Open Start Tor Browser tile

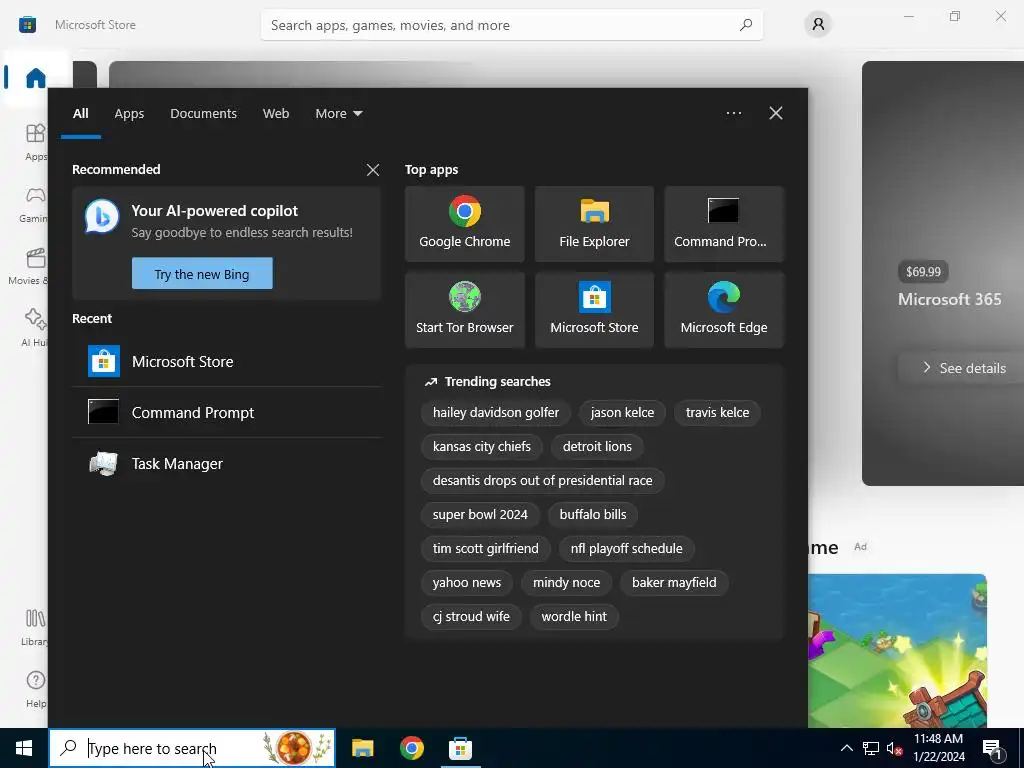click(x=464, y=310)
